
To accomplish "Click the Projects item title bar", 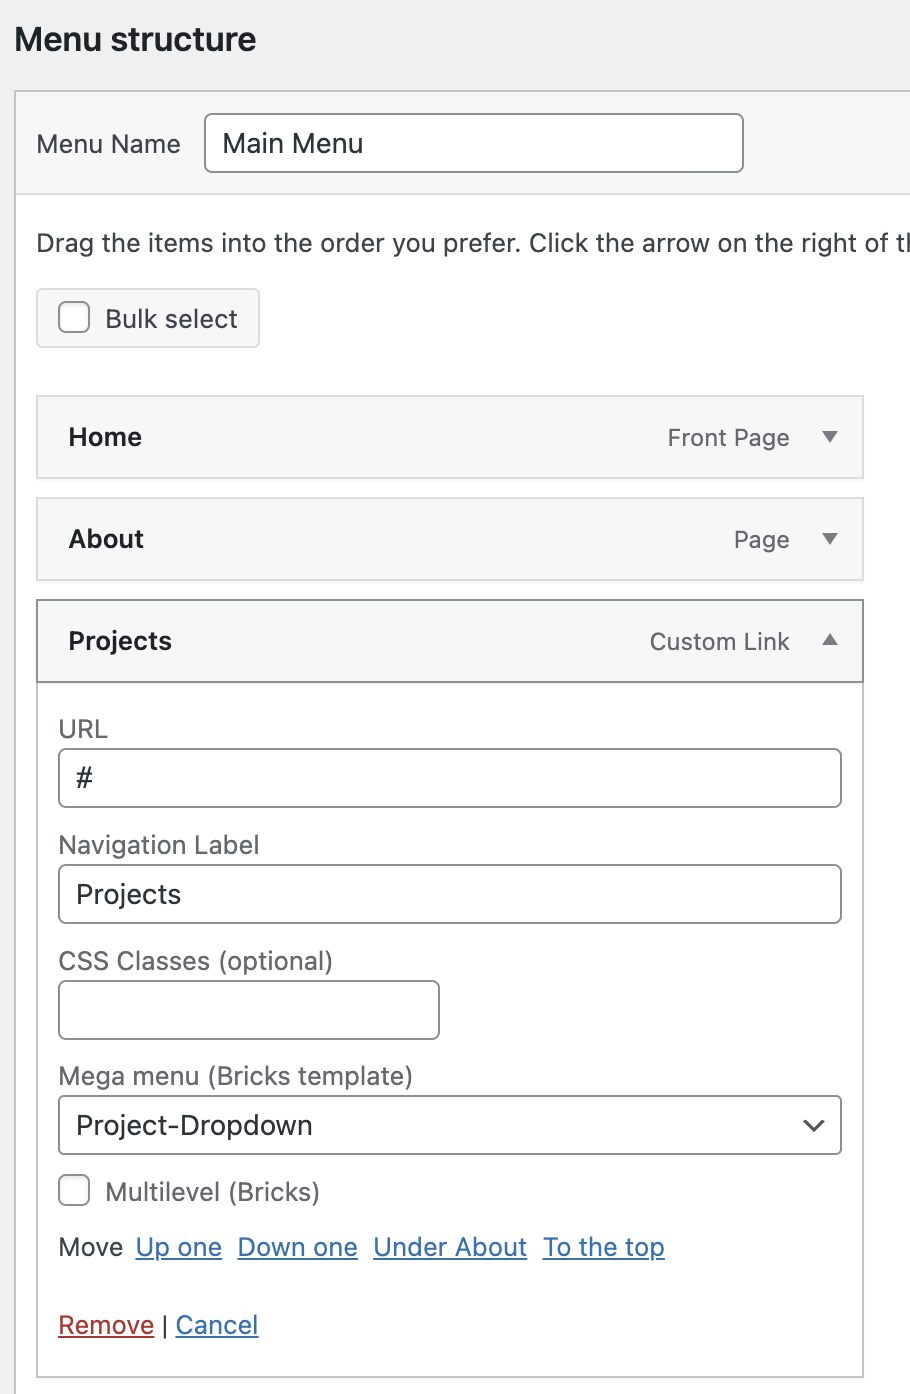I will [x=450, y=641].
